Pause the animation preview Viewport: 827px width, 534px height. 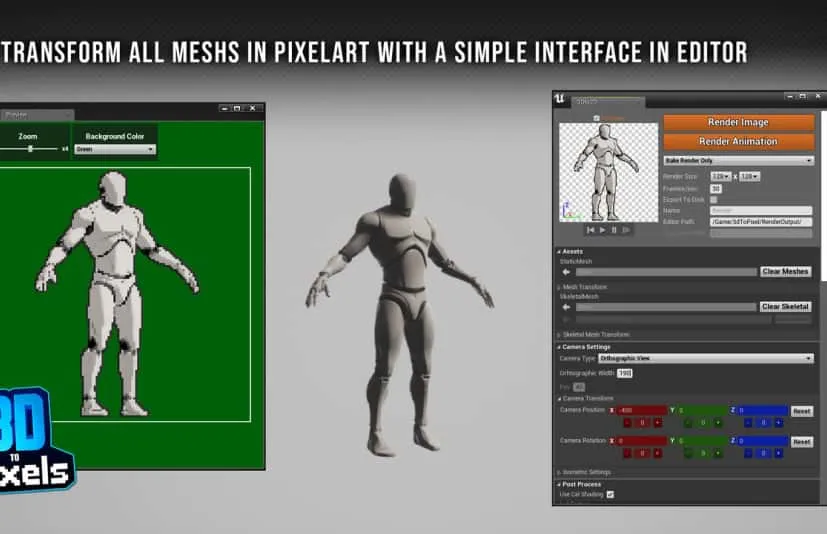click(x=614, y=230)
